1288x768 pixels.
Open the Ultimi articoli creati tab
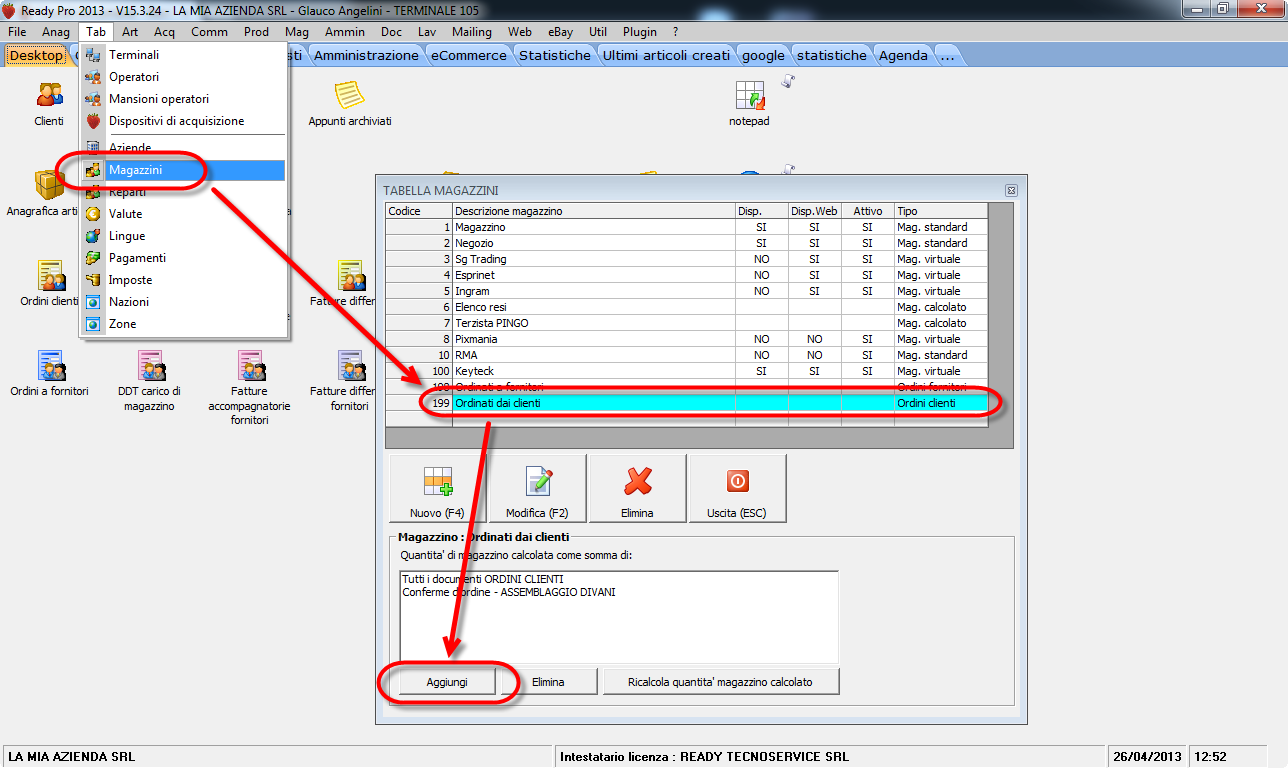click(667, 55)
